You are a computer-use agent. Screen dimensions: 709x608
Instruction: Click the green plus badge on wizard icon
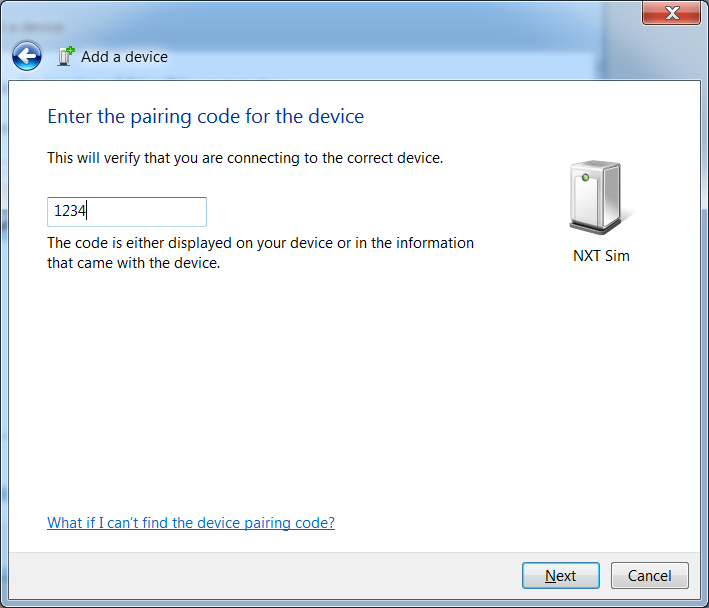click(x=71, y=50)
